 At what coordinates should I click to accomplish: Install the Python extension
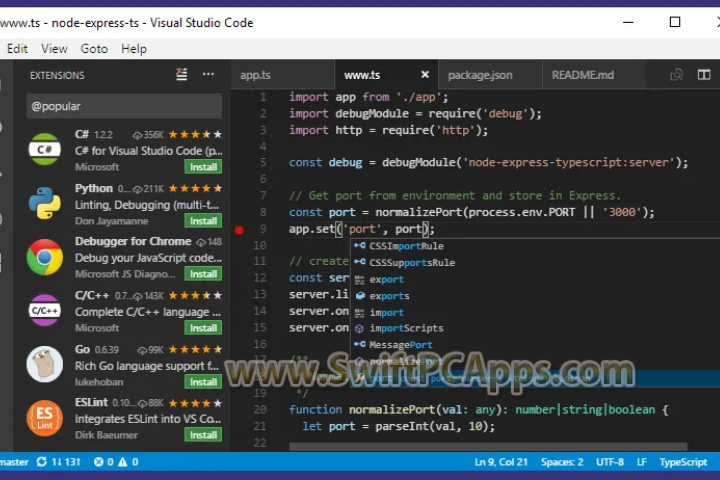coord(203,221)
